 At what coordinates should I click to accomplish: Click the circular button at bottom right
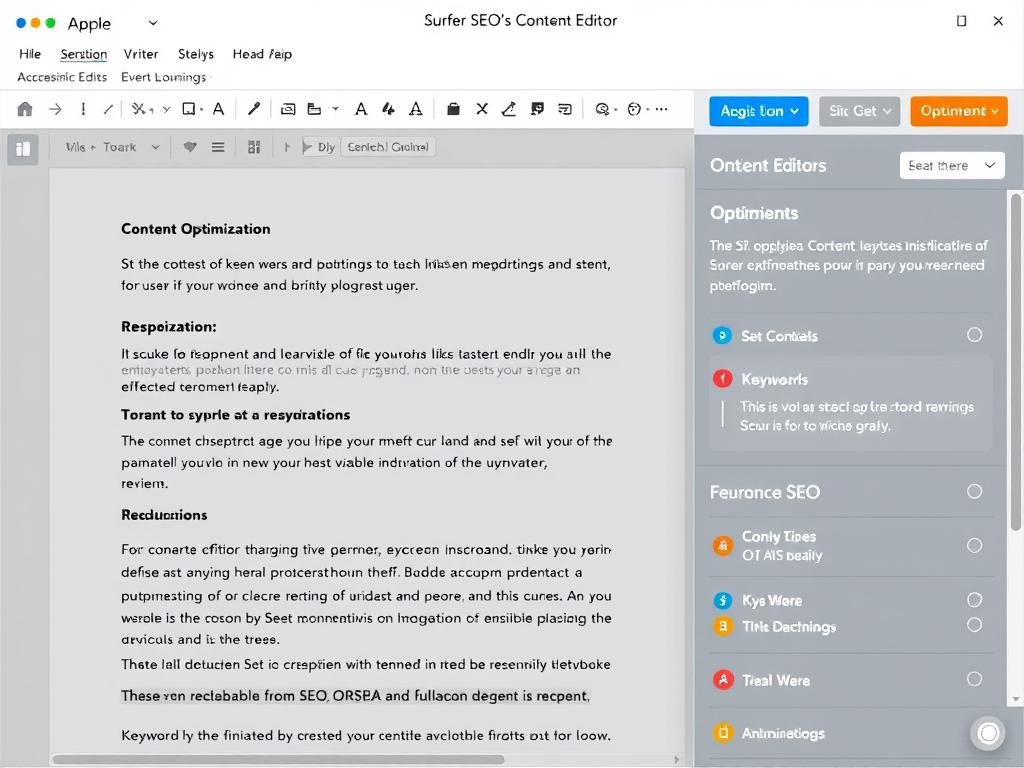[x=988, y=733]
